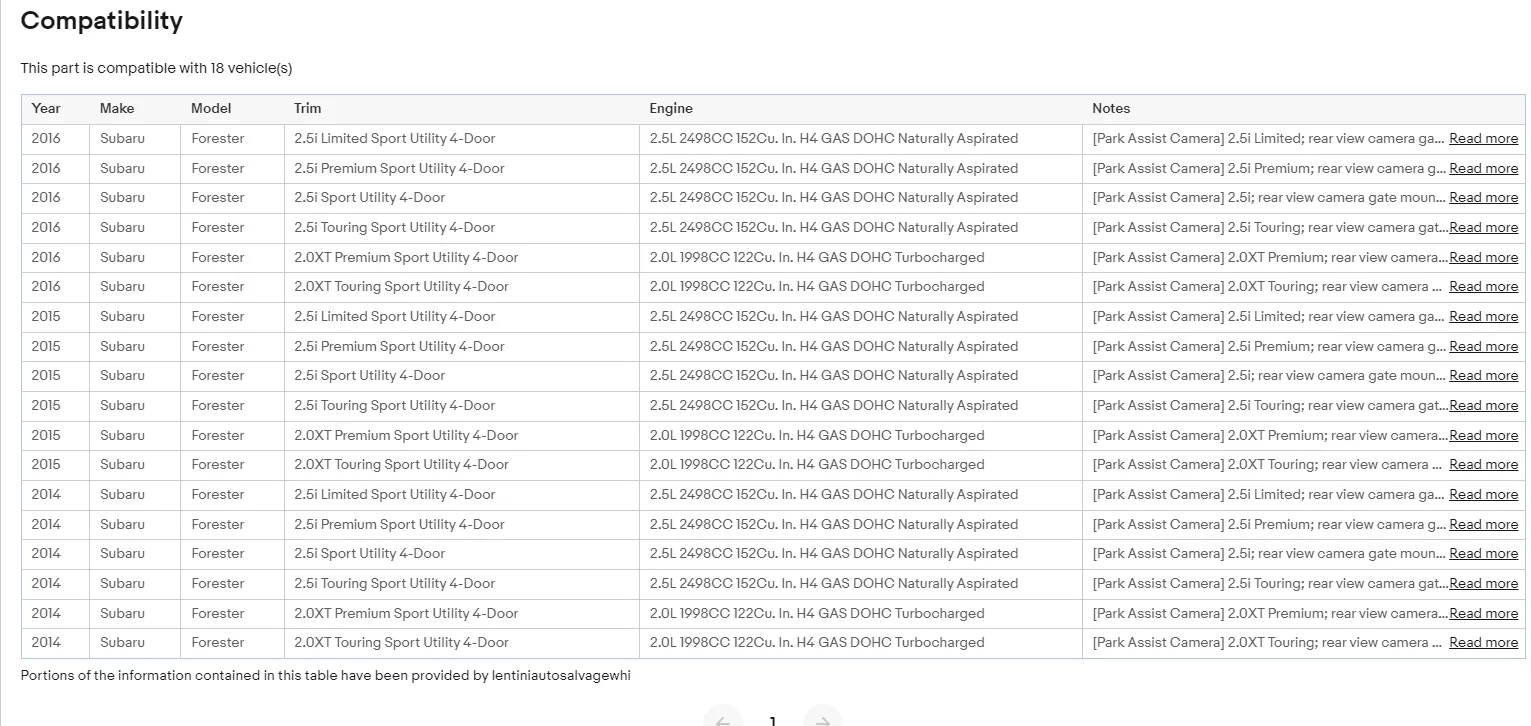Click the Compatibility section heading

tap(102, 21)
